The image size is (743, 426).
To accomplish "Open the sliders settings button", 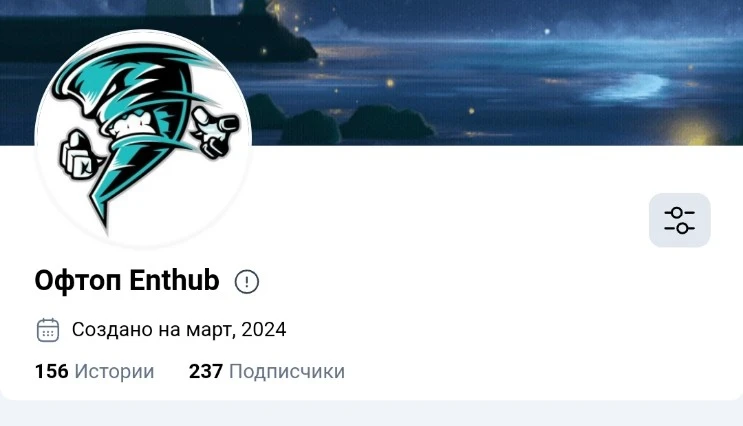I will pyautogui.click(x=680, y=220).
